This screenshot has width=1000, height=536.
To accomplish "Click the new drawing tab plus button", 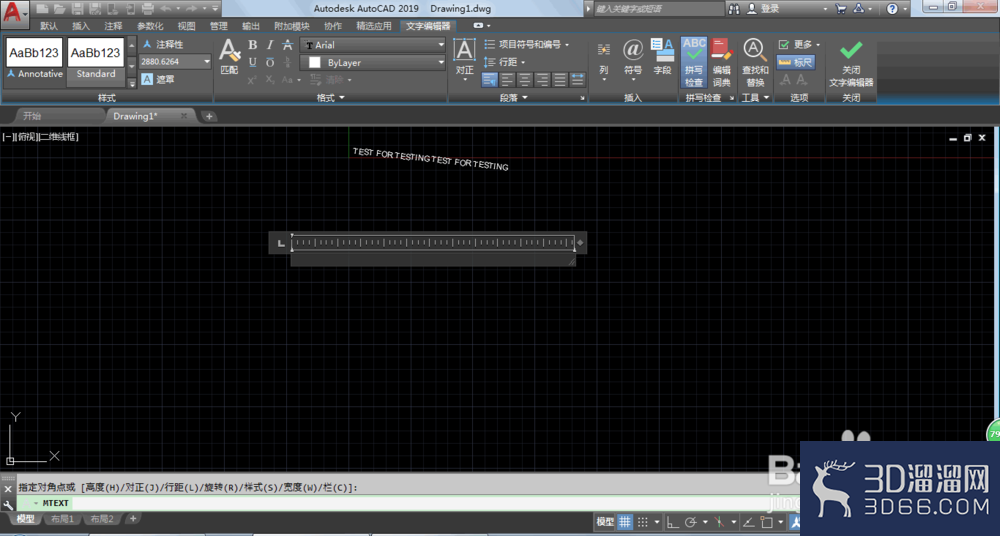I will coord(209,116).
